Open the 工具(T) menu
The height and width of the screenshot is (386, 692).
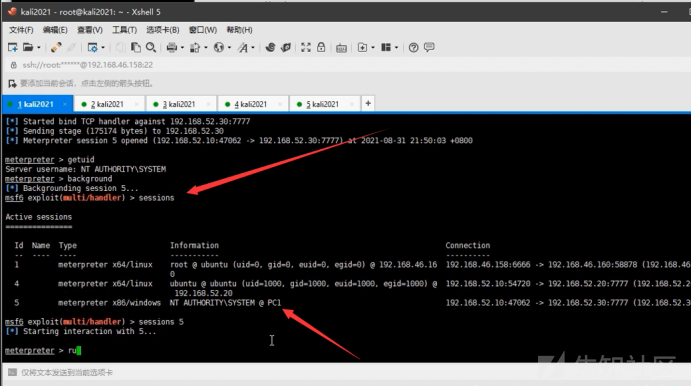[x=124, y=30]
